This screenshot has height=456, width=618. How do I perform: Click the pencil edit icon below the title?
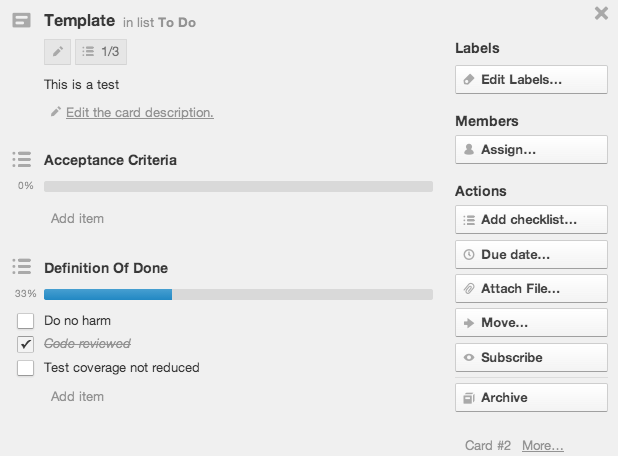tap(58, 52)
